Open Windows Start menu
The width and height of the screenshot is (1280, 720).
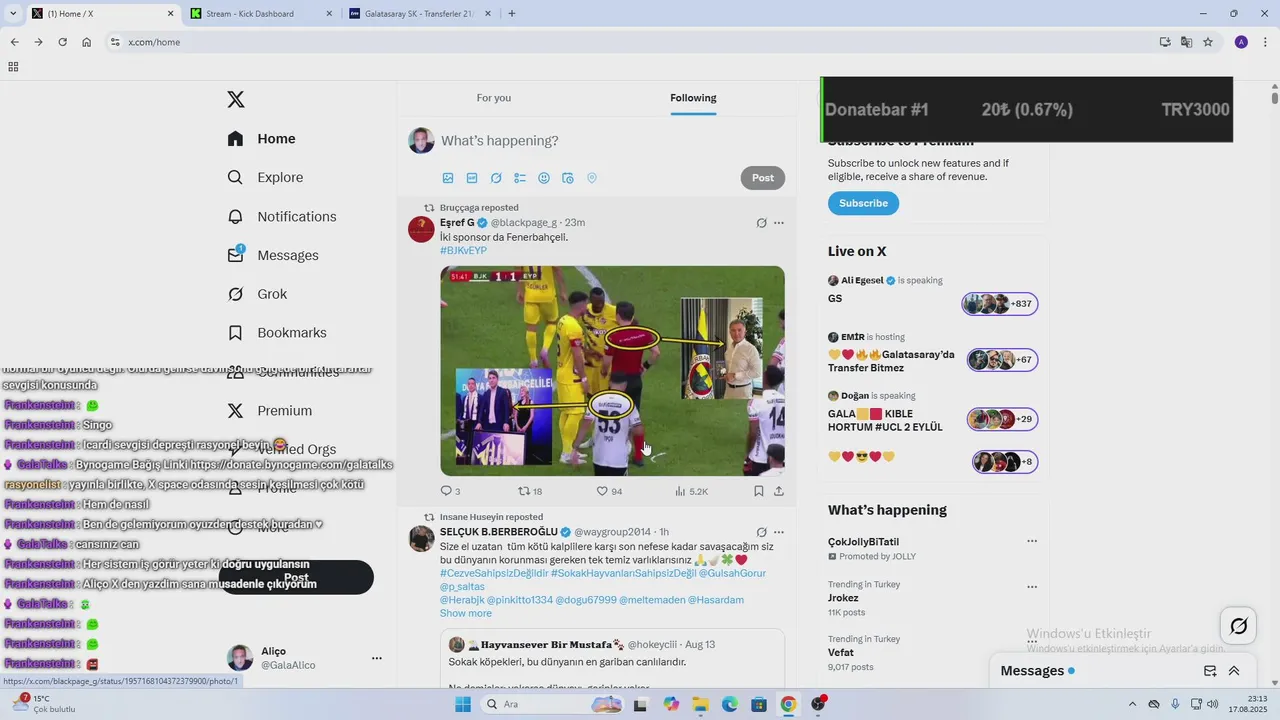pyautogui.click(x=463, y=704)
